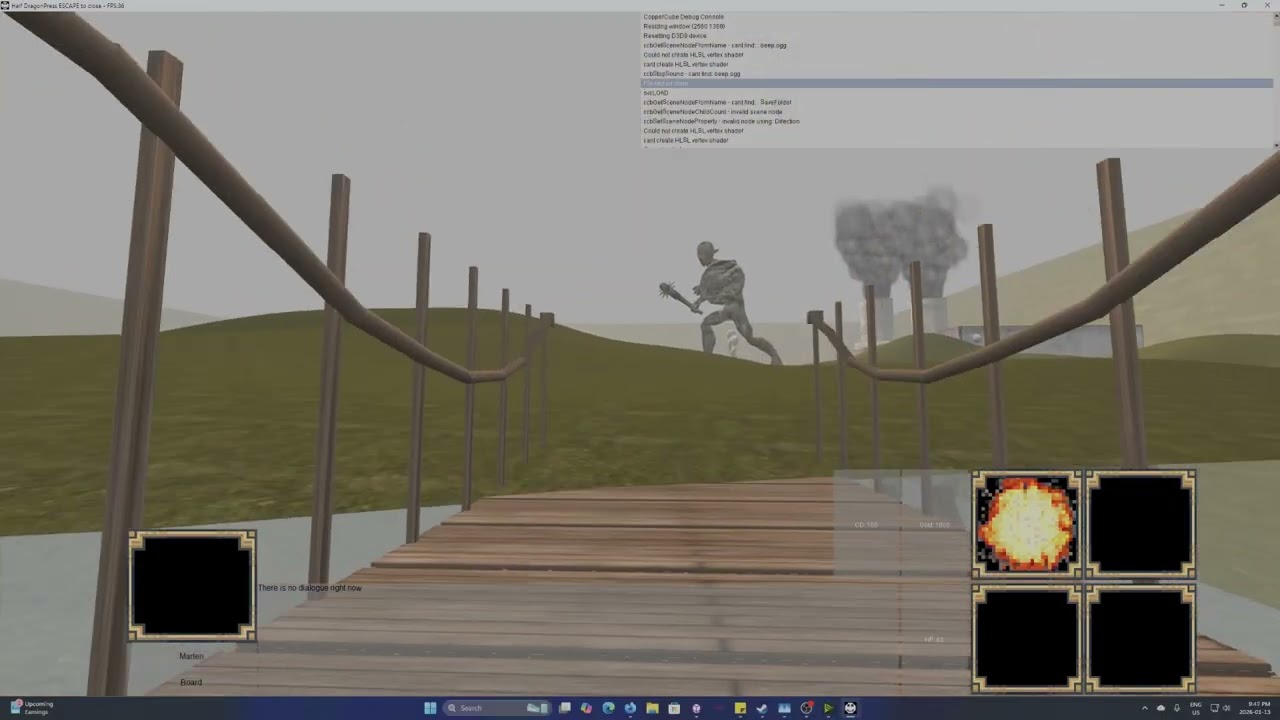Screen dimensions: 1280x720
Task: Click 'ccbStopSound - cant find: beep.ogg' line
Action: [692, 74]
